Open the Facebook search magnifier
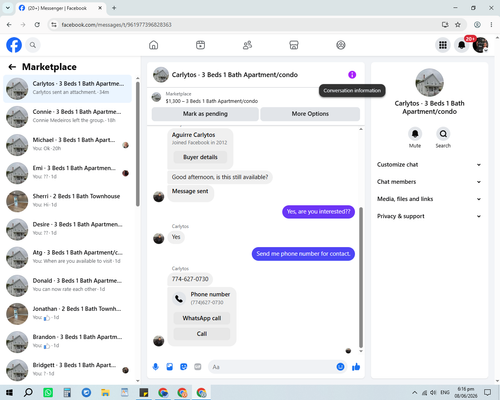The image size is (500, 400). 33,45
